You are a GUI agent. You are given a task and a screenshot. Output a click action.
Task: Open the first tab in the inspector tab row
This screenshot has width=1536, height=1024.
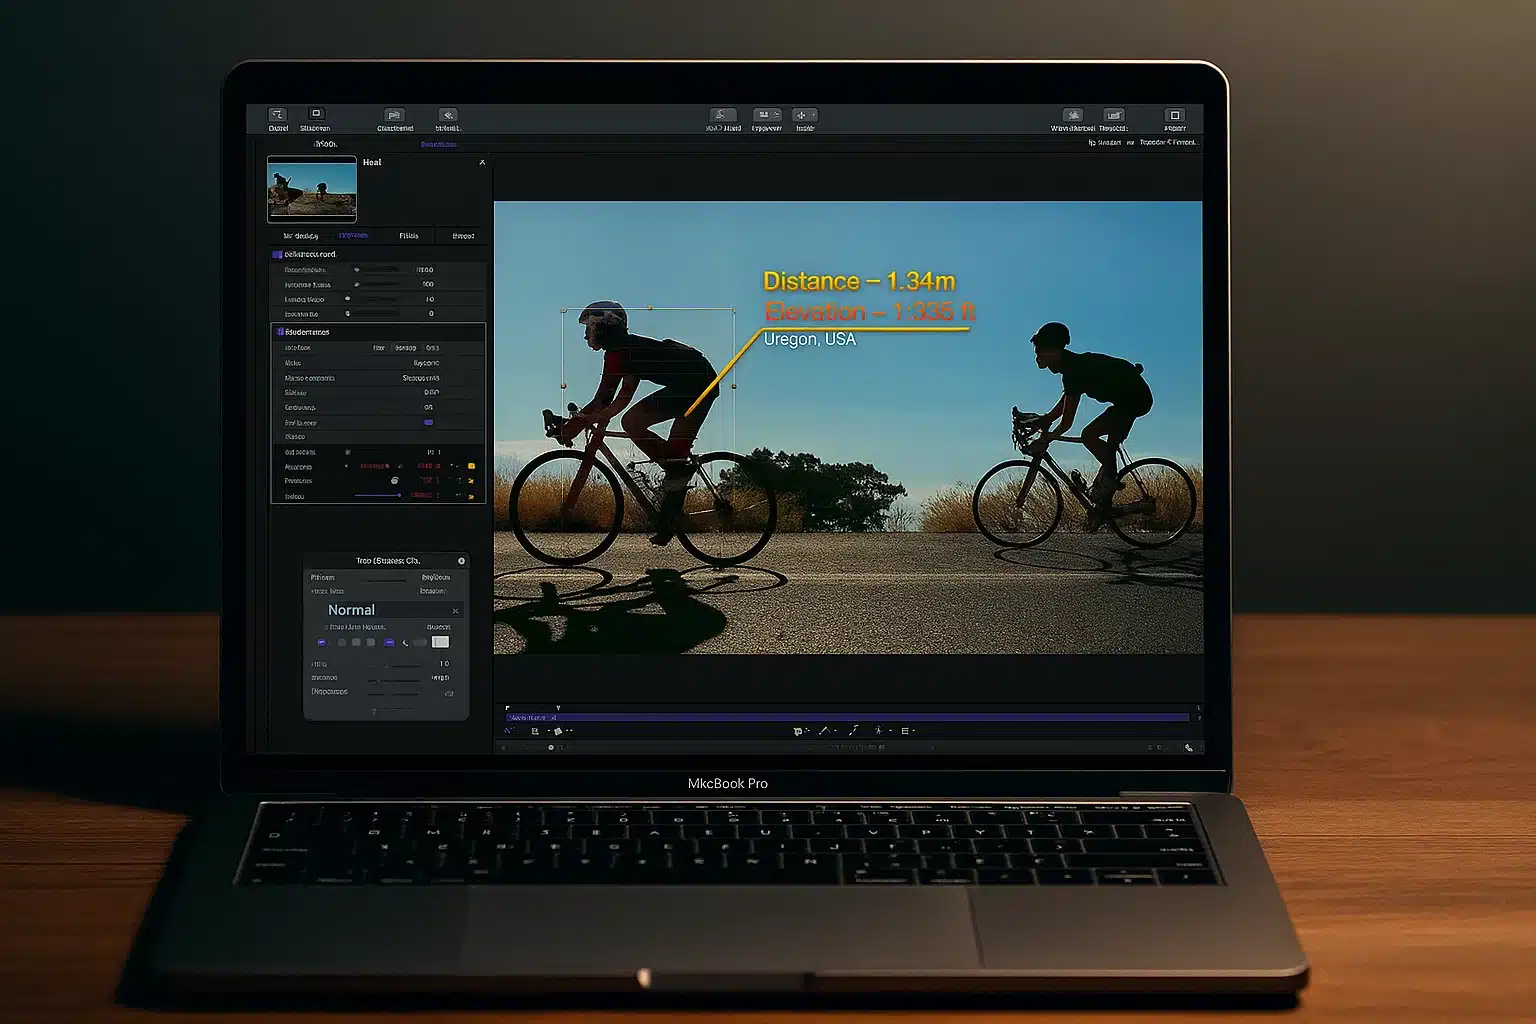[x=301, y=236]
